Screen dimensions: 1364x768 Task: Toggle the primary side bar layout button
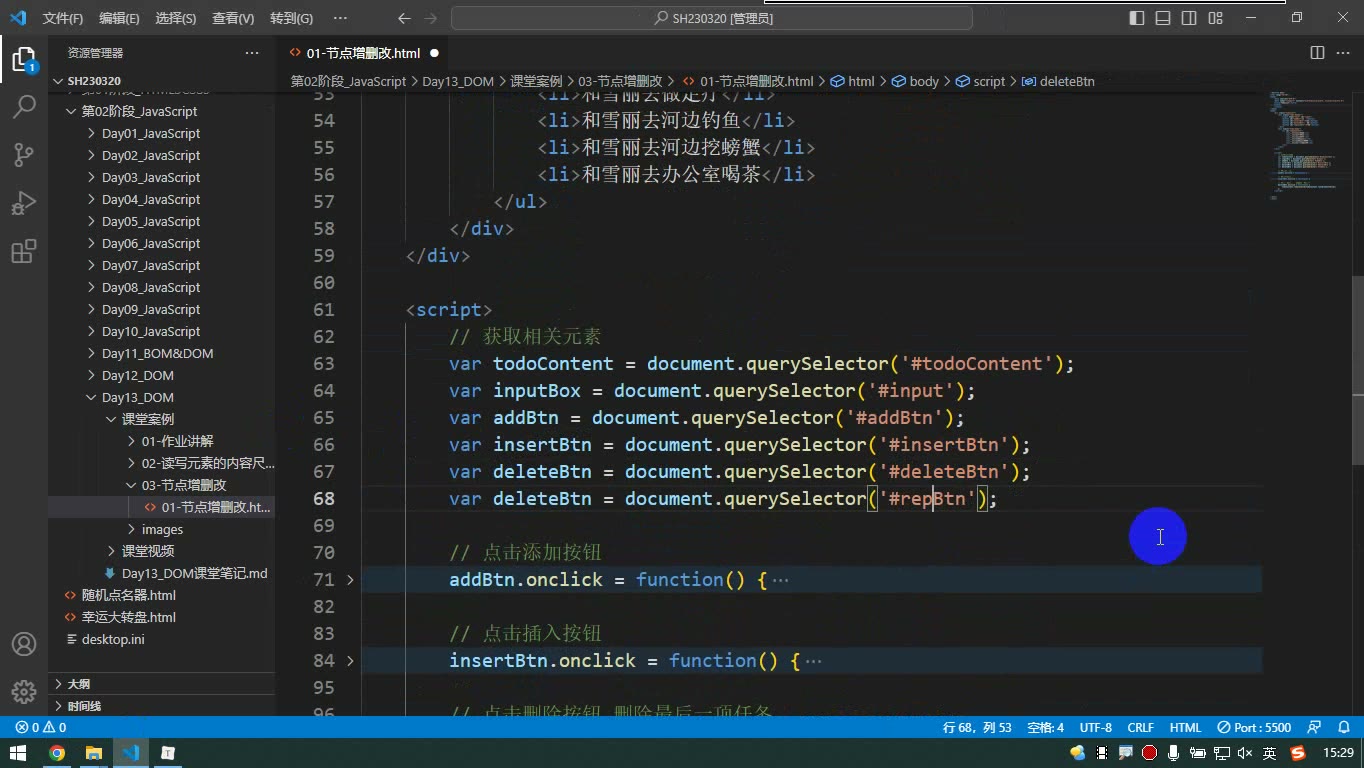pyautogui.click(x=1137, y=18)
